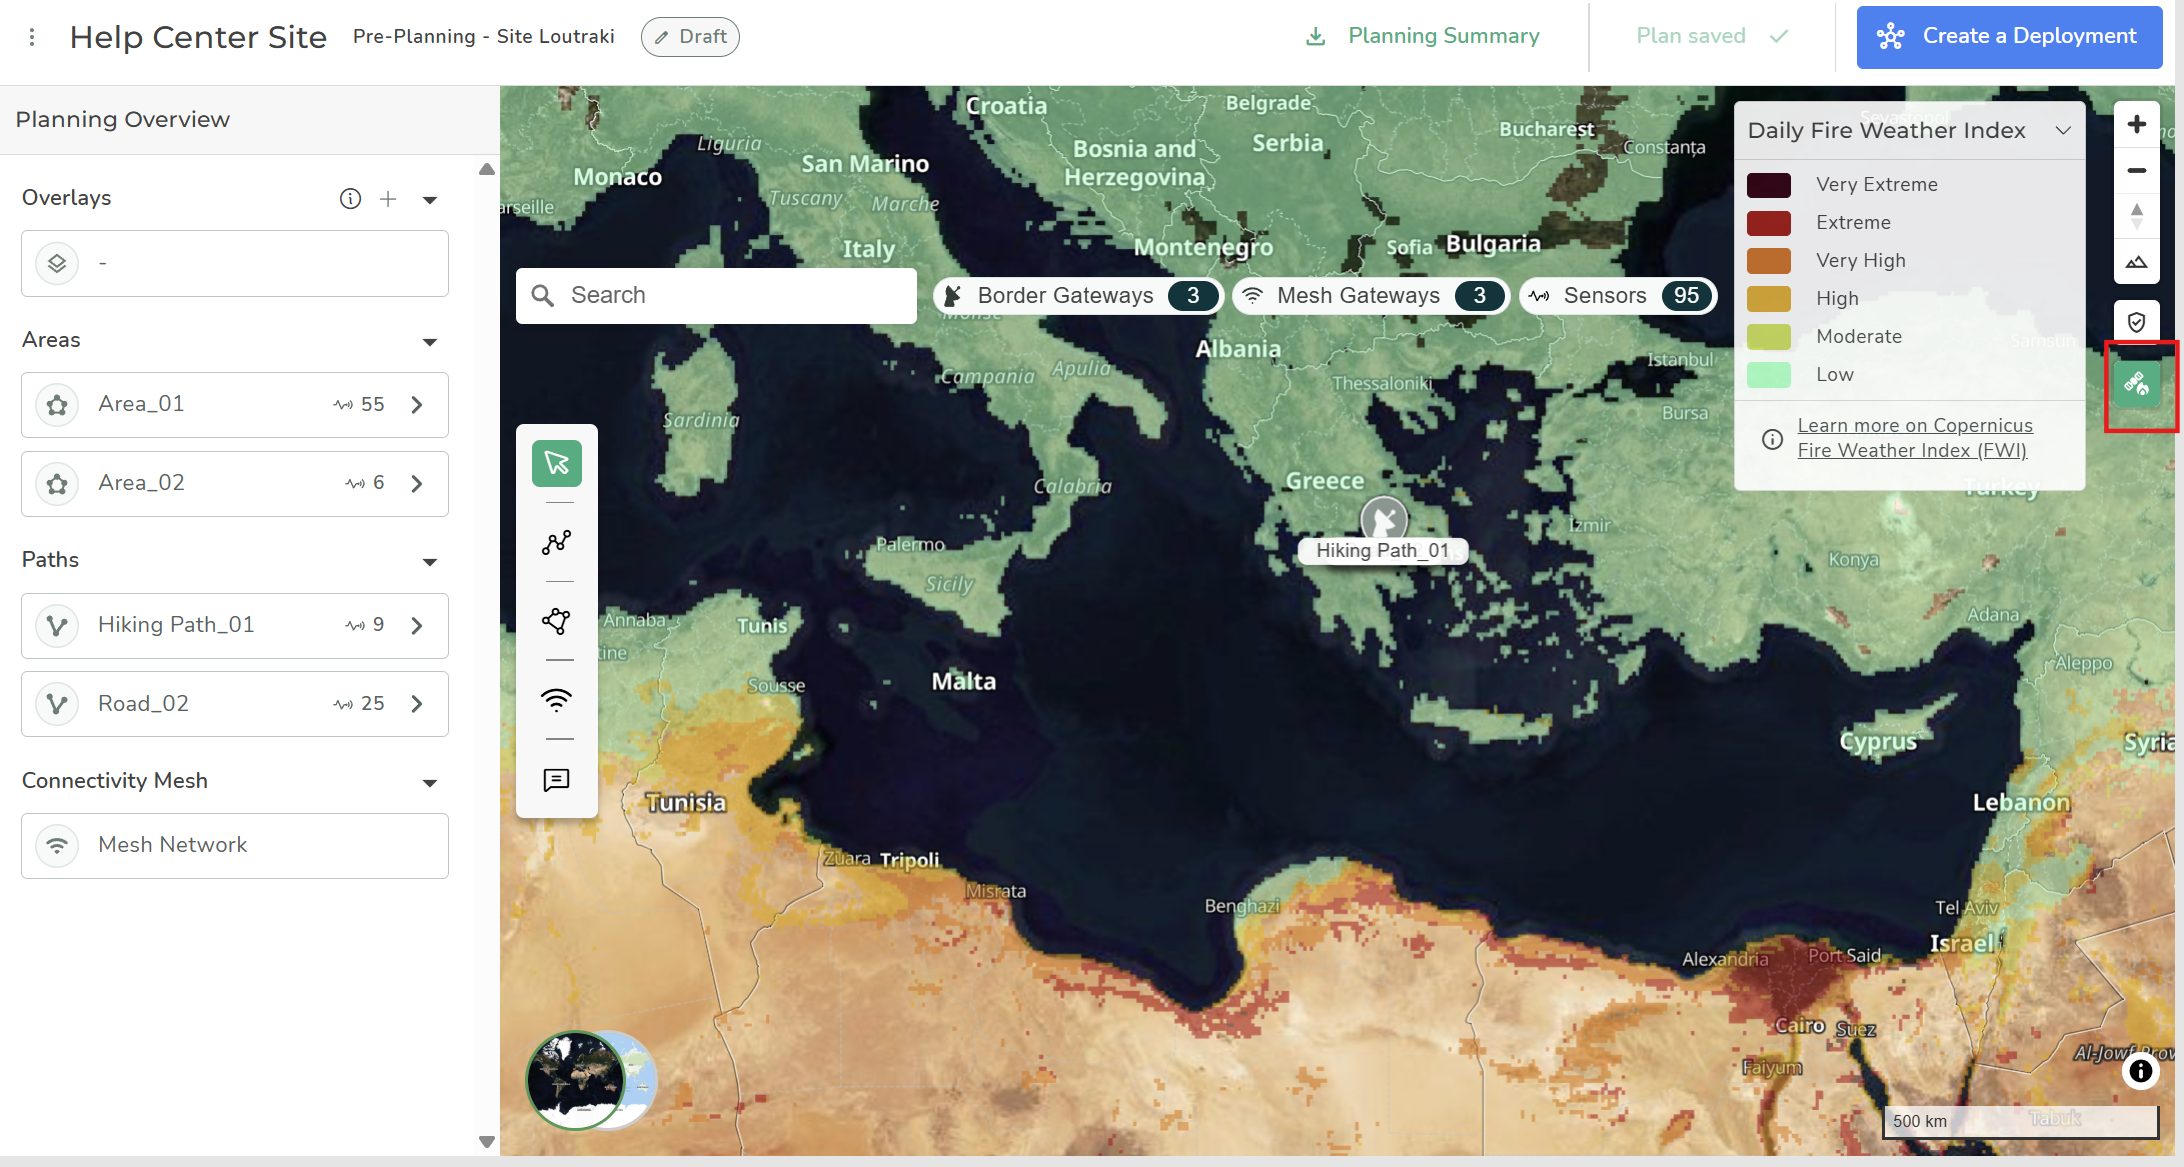Toggle Sensors filter chip
Viewport: 2184px width, 1167px height.
point(1617,296)
